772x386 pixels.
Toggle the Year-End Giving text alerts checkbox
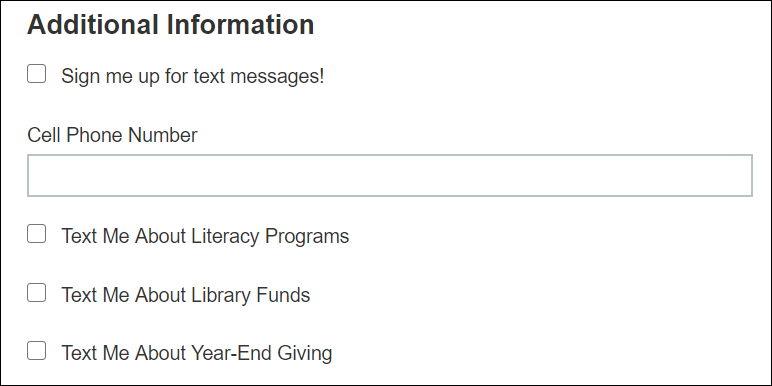pos(36,351)
